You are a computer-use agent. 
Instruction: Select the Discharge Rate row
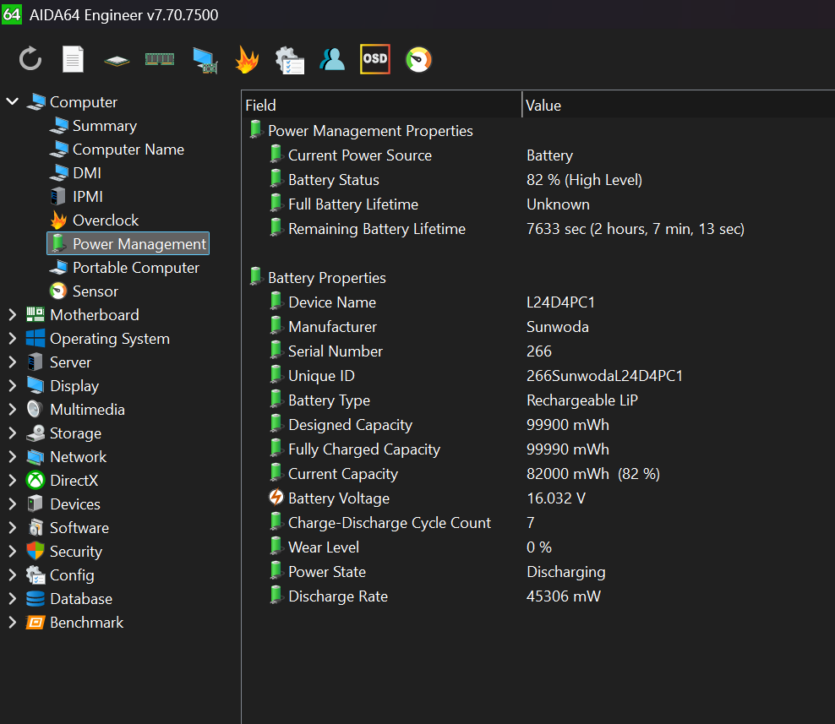pyautogui.click(x=538, y=596)
